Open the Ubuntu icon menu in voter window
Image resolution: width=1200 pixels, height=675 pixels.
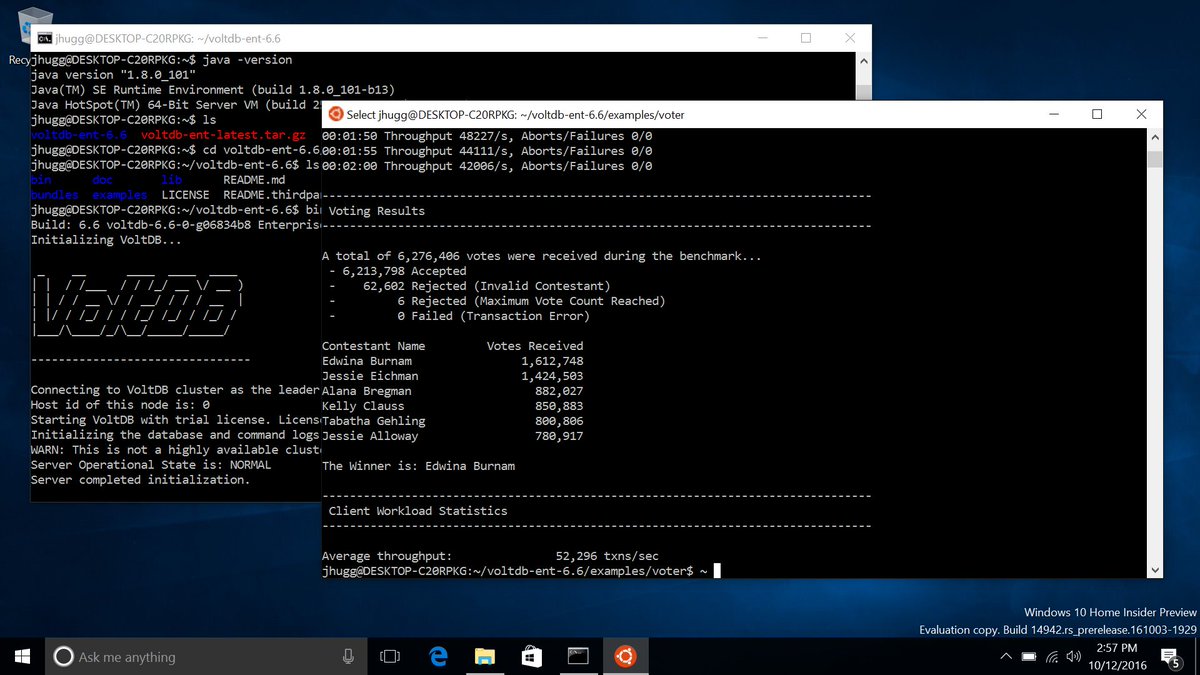335,114
